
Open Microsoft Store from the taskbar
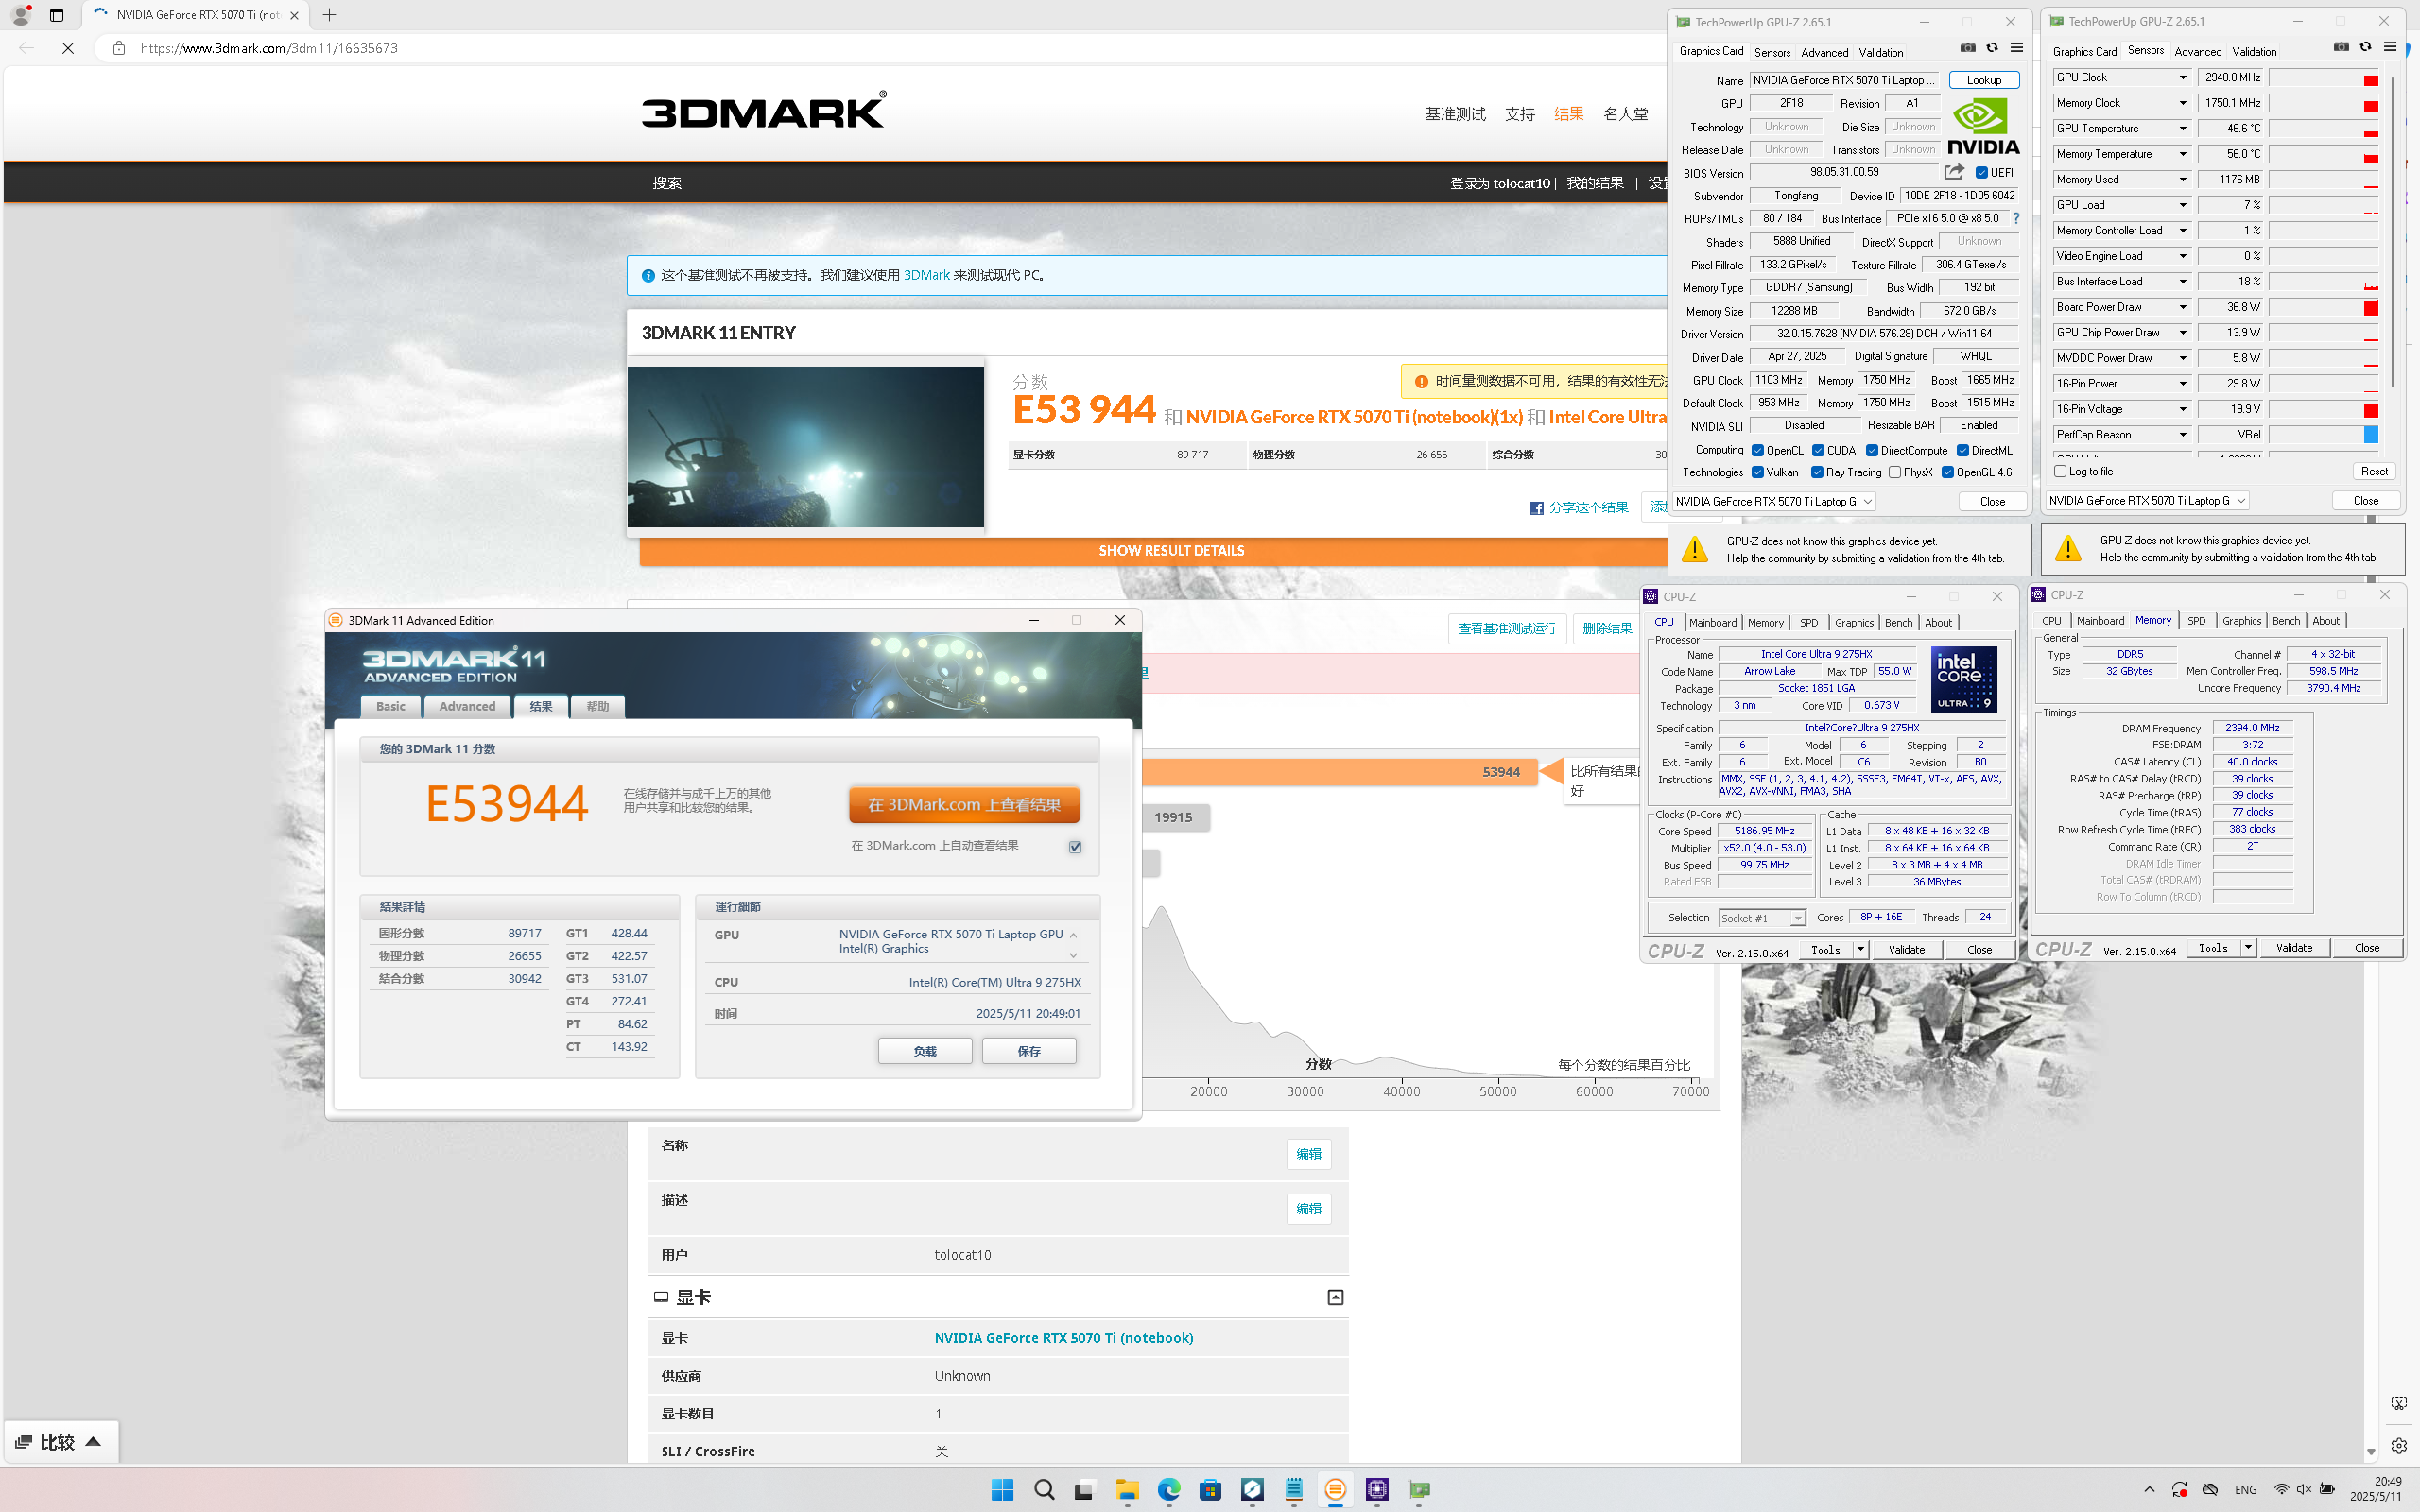(1210, 1490)
